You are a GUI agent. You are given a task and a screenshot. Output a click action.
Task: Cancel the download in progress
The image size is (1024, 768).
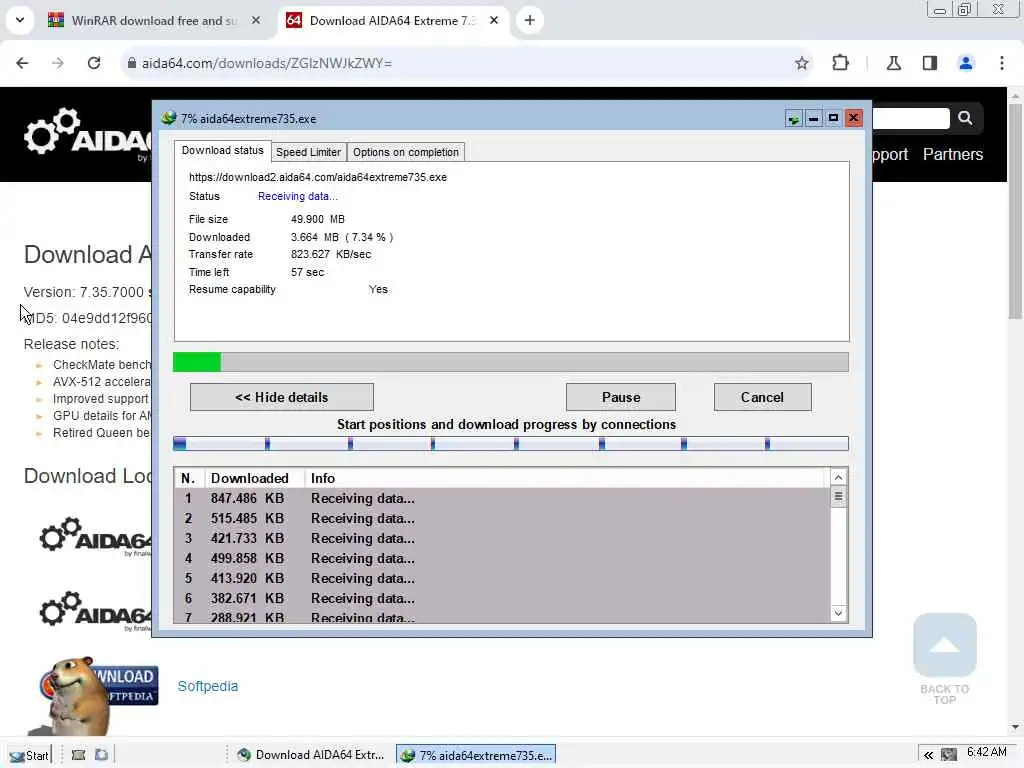(762, 397)
